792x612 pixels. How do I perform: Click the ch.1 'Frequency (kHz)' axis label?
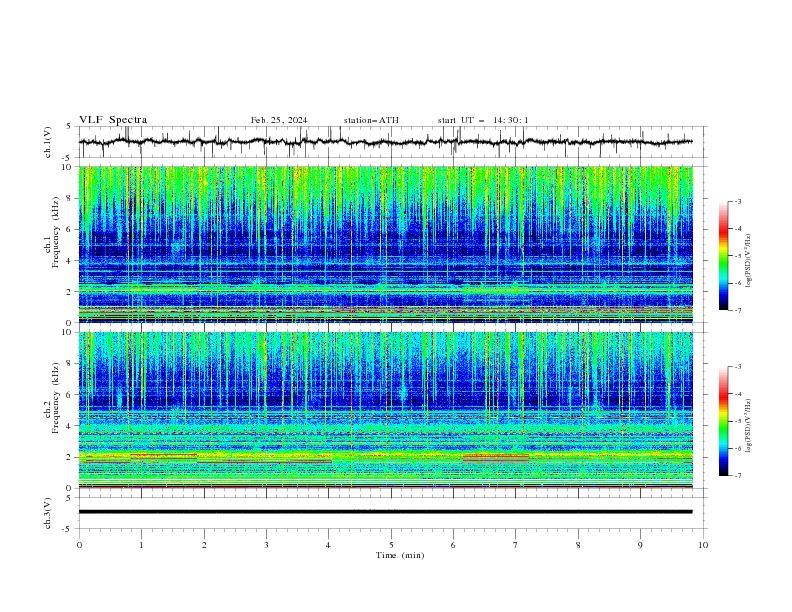click(x=56, y=232)
